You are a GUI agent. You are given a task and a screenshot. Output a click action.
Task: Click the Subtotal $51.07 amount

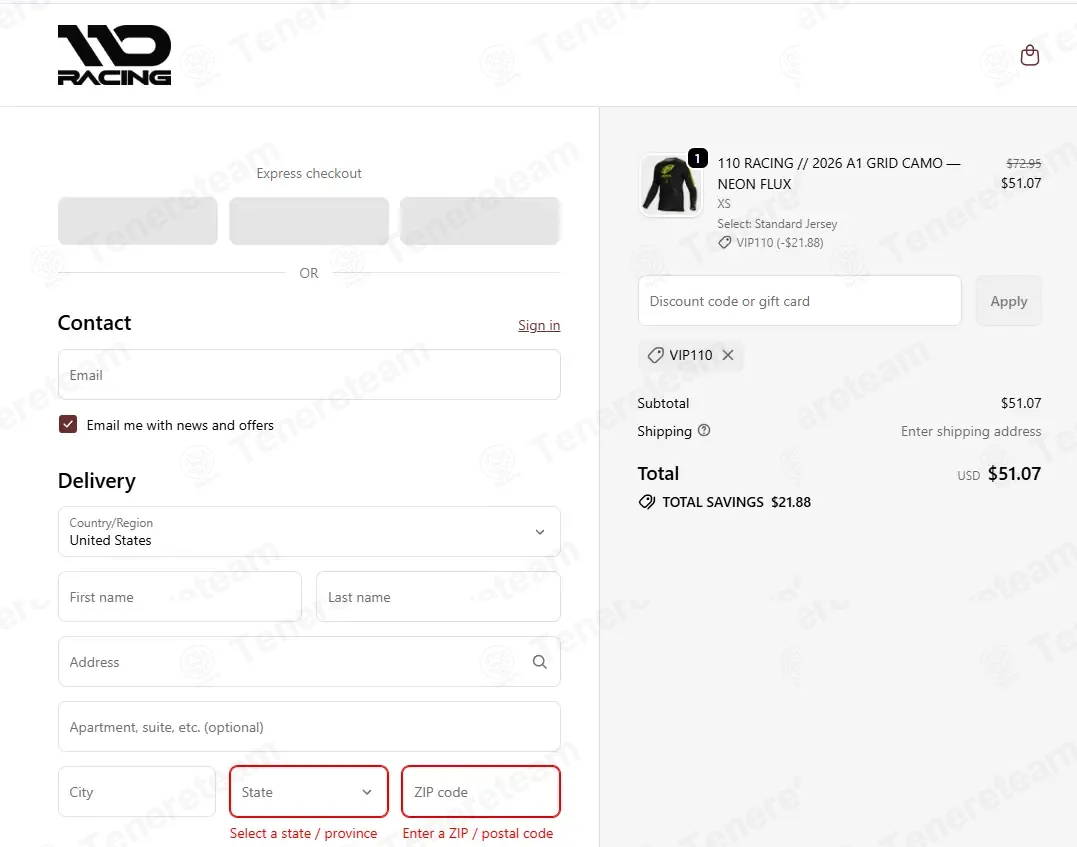pos(1021,403)
